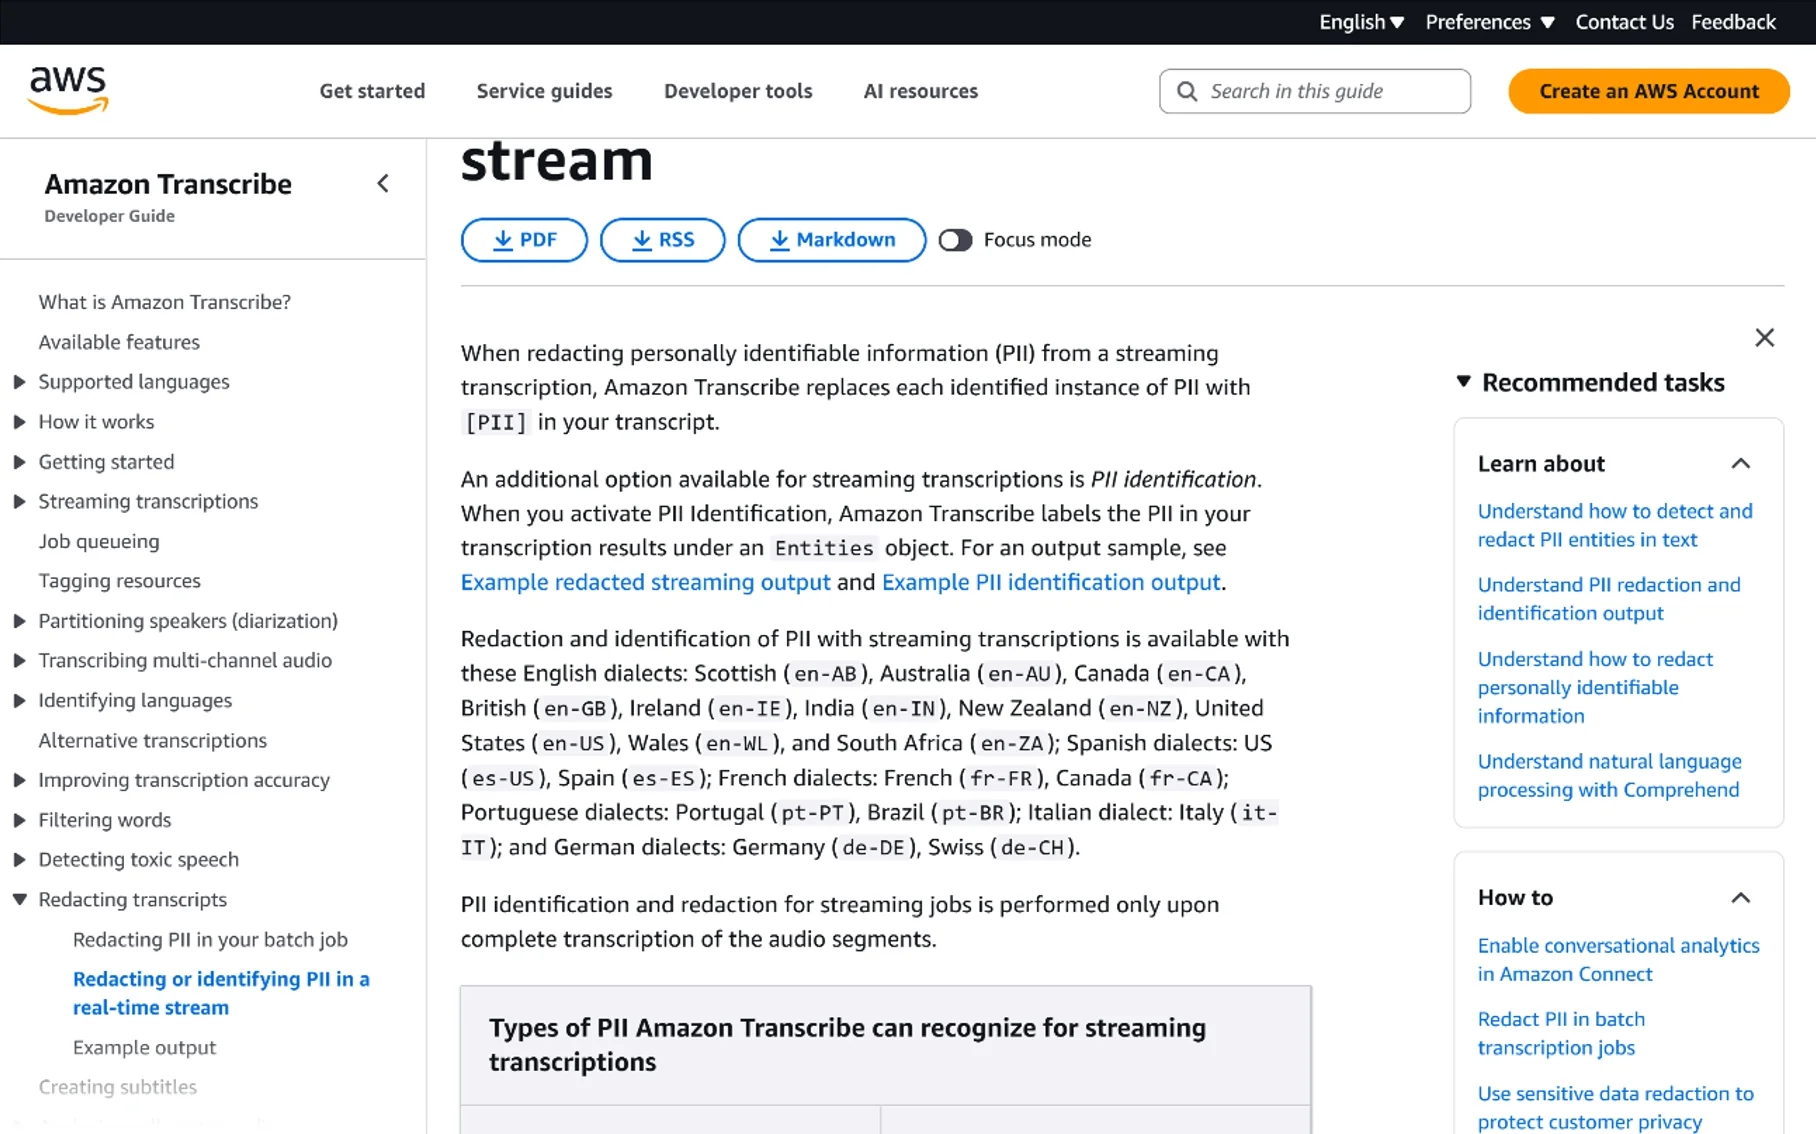
Task: Open Alternative transcriptions page
Action: click(152, 740)
